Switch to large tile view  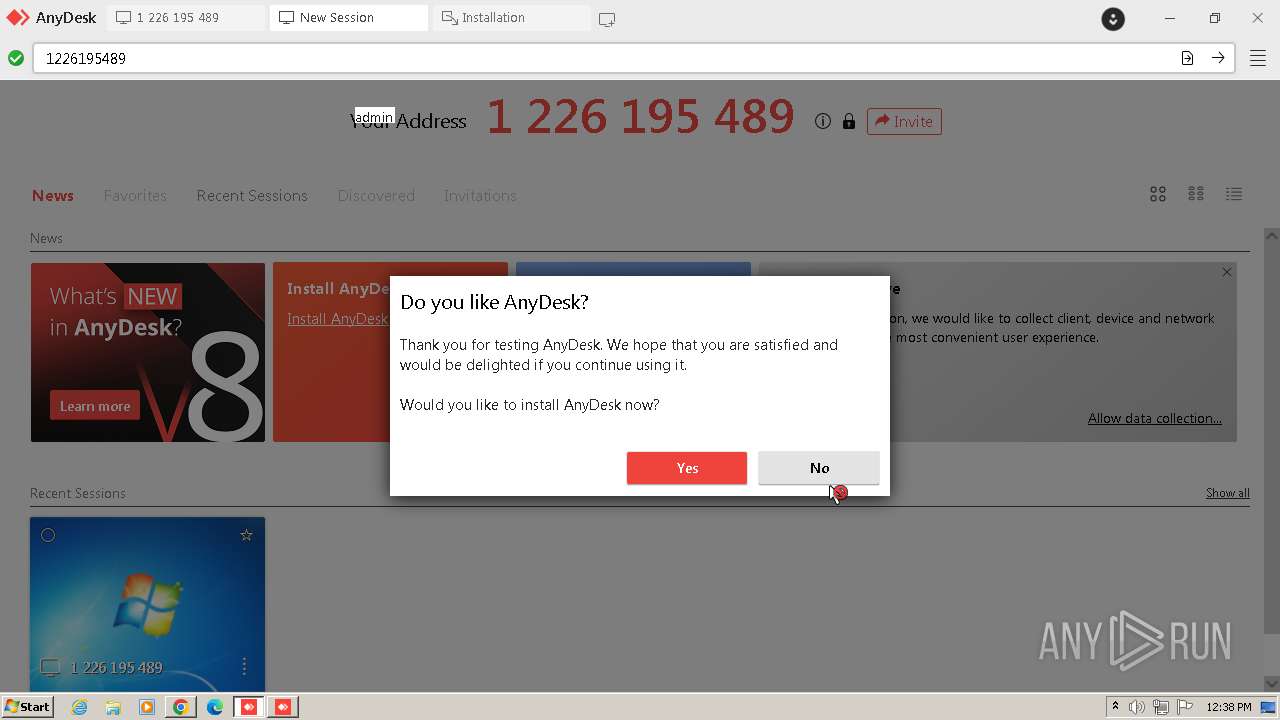[1158, 194]
